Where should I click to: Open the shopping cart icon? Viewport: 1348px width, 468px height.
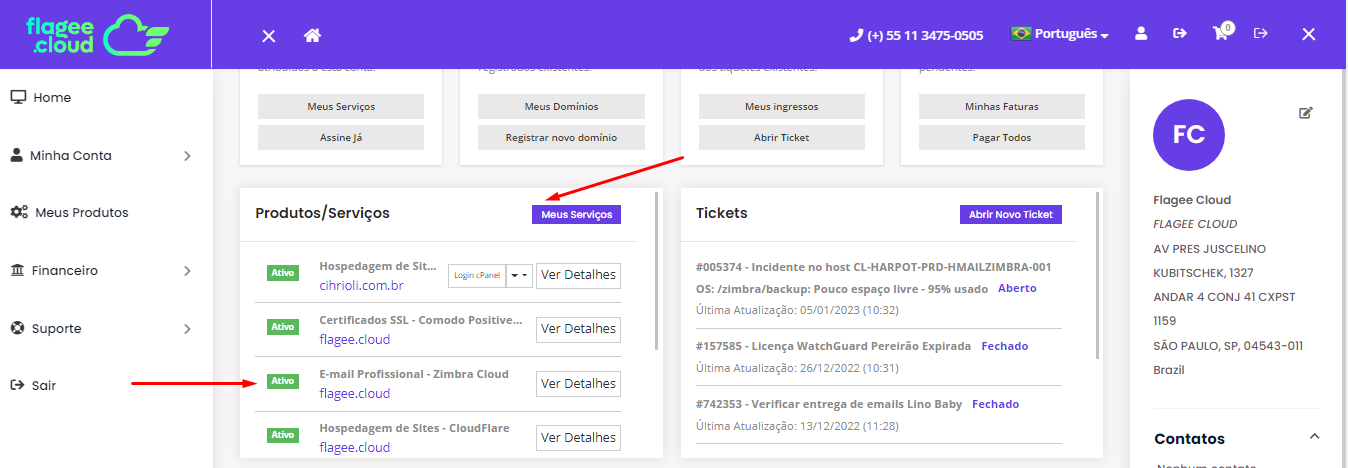click(x=1220, y=34)
